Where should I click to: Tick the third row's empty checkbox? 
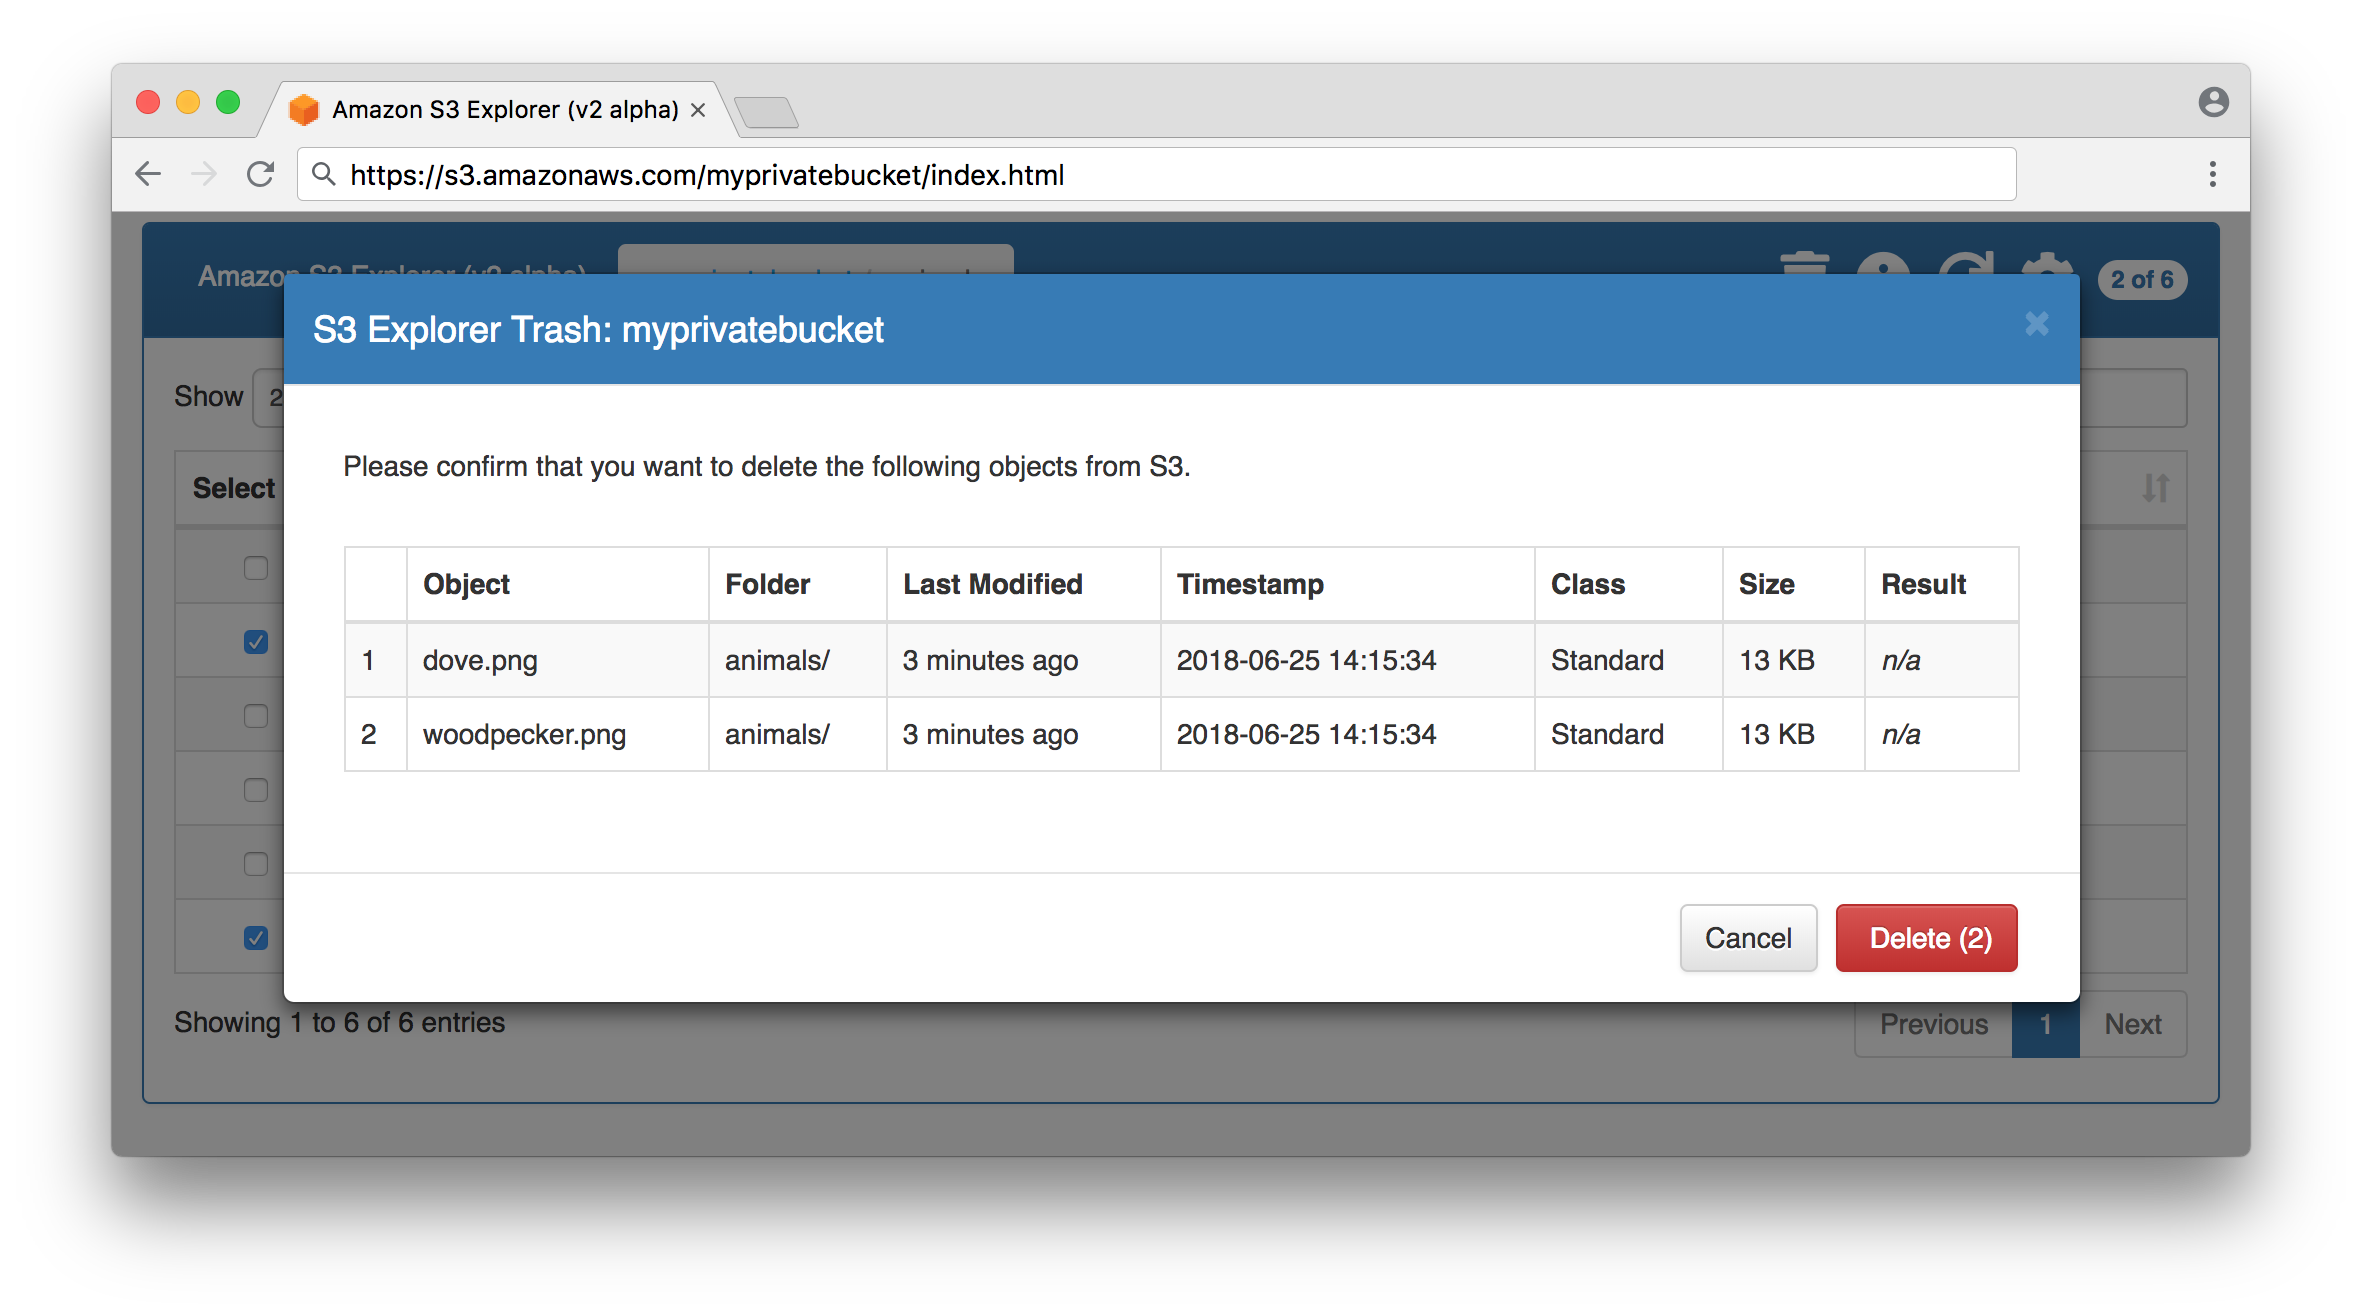256,716
